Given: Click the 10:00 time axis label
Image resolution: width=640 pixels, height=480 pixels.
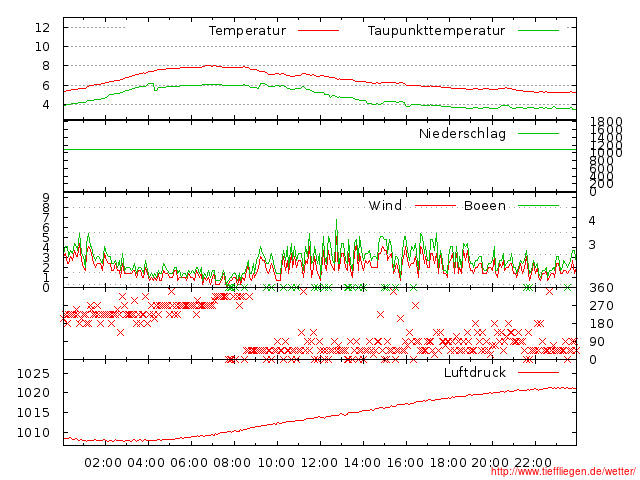Looking at the screenshot, I should 276,463.
